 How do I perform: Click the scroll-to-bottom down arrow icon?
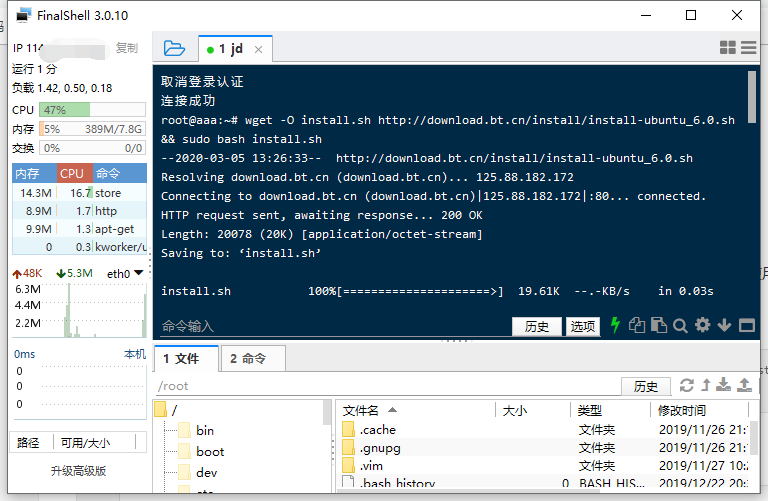[724, 325]
